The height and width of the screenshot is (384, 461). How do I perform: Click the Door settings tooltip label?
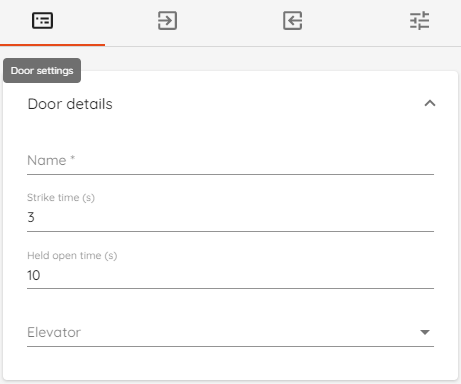click(42, 71)
